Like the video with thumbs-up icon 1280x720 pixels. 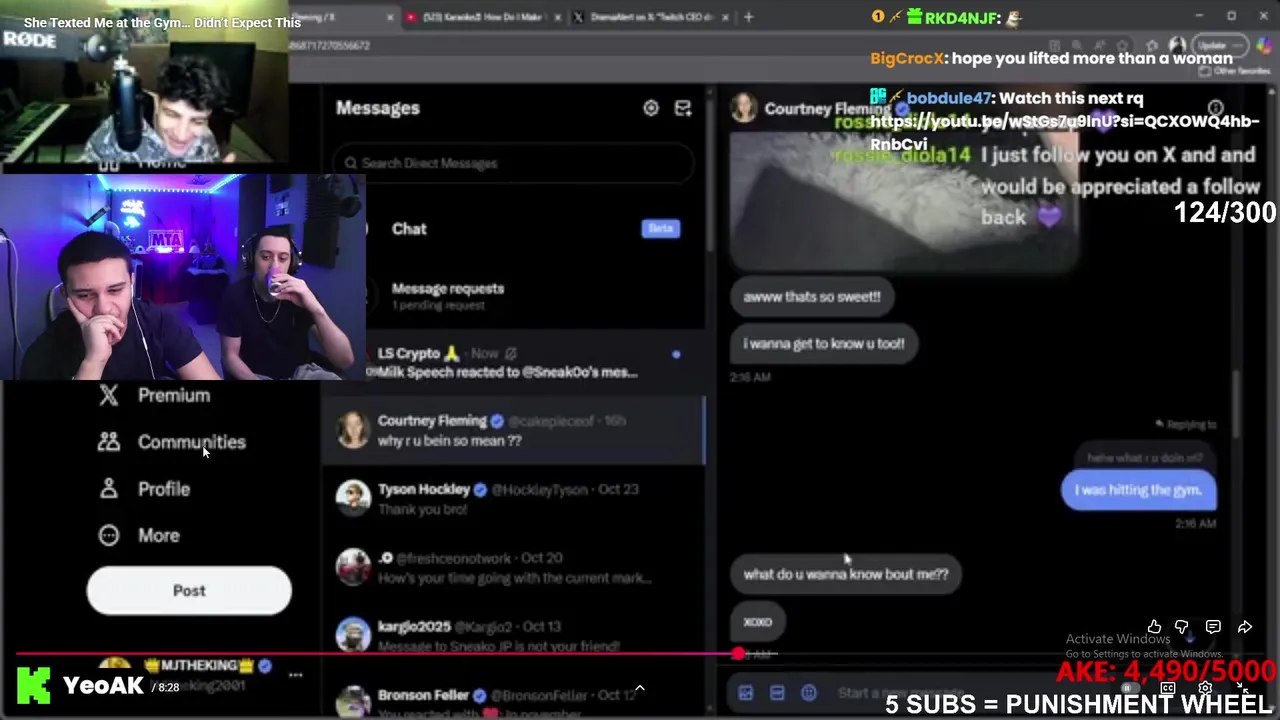point(1154,627)
